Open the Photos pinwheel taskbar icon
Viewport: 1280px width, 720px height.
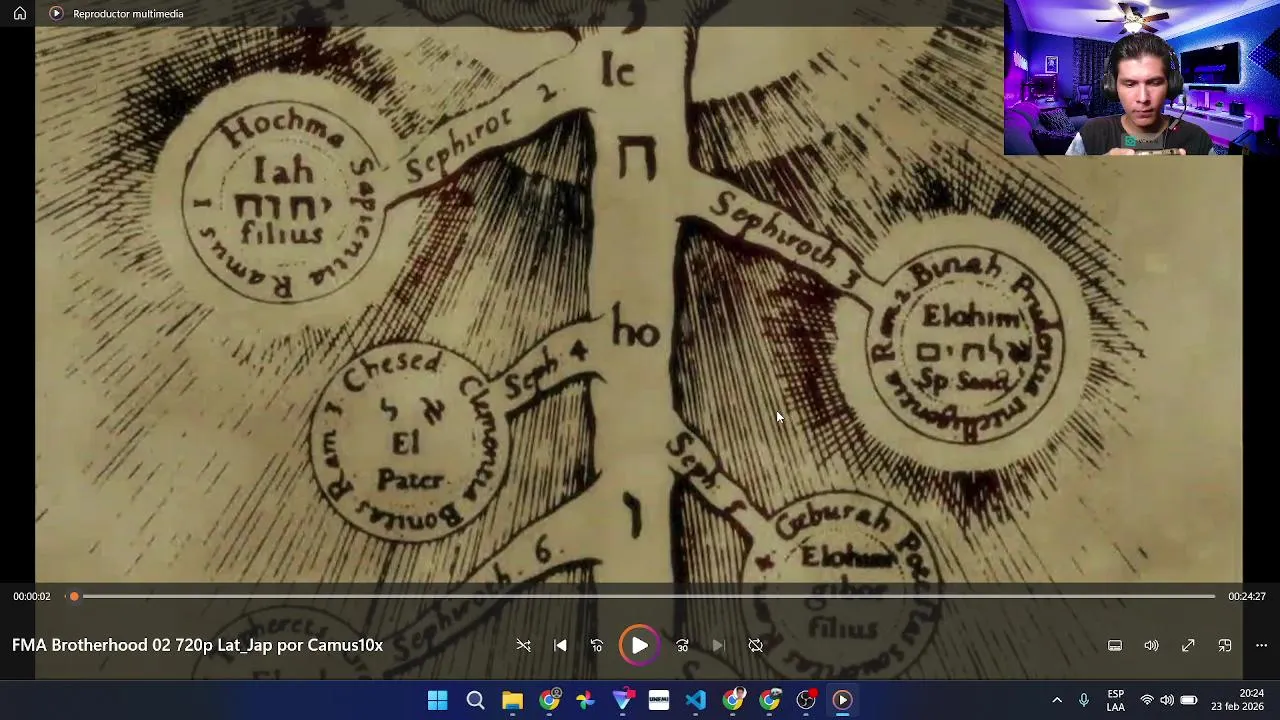[x=585, y=700]
